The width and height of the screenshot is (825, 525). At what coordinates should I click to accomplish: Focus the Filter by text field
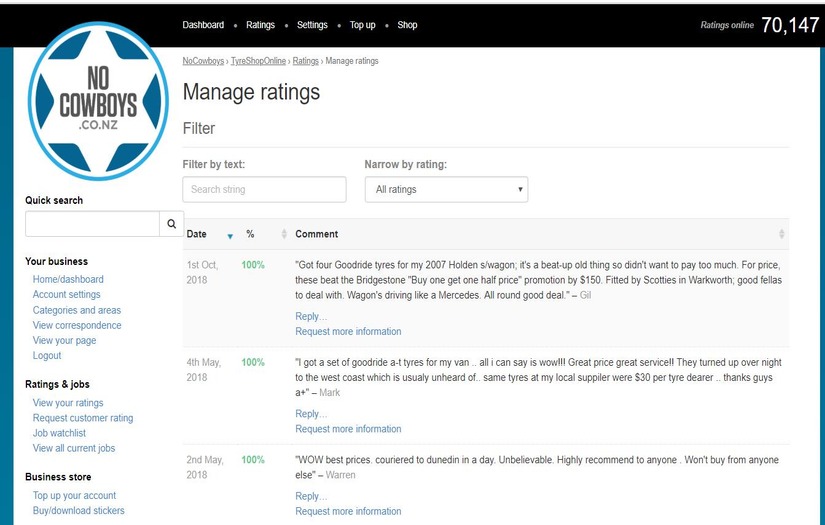[x=264, y=189]
